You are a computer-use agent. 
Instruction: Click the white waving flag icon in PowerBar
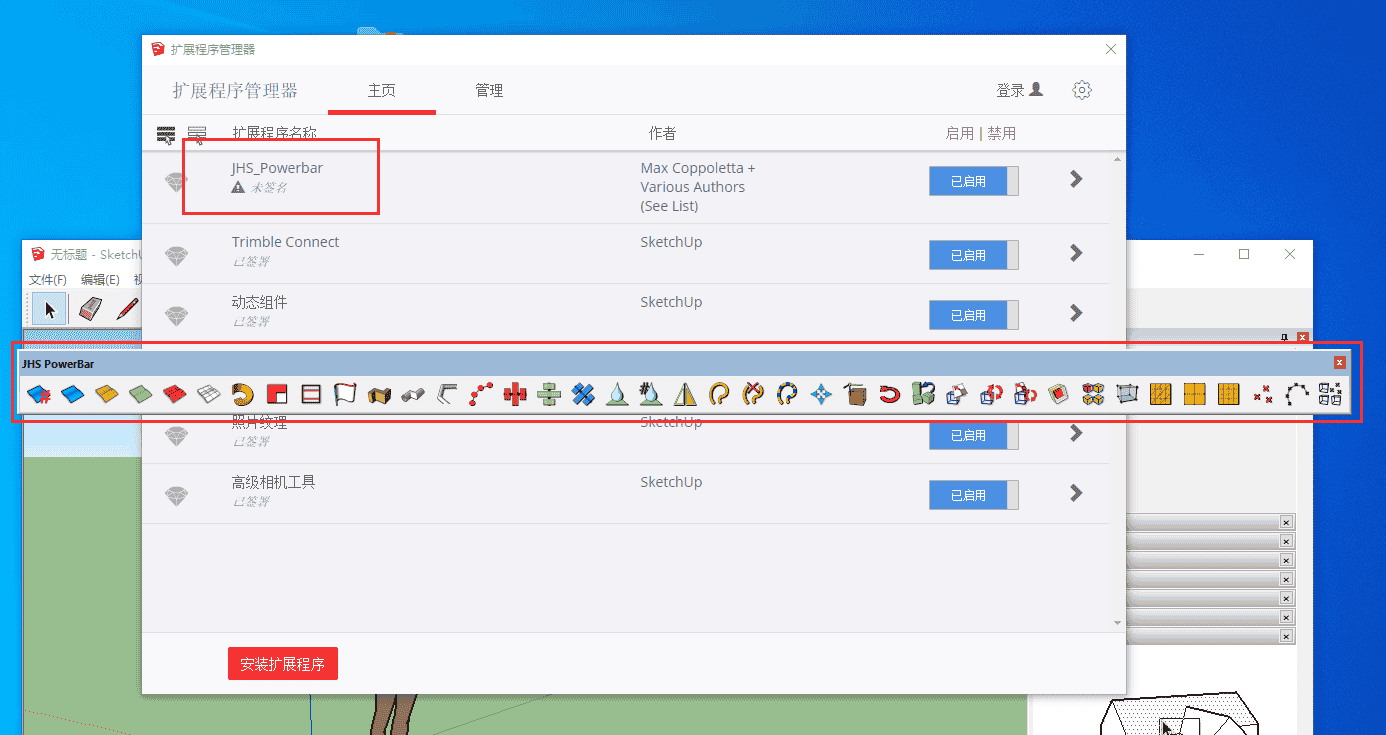tap(345, 394)
